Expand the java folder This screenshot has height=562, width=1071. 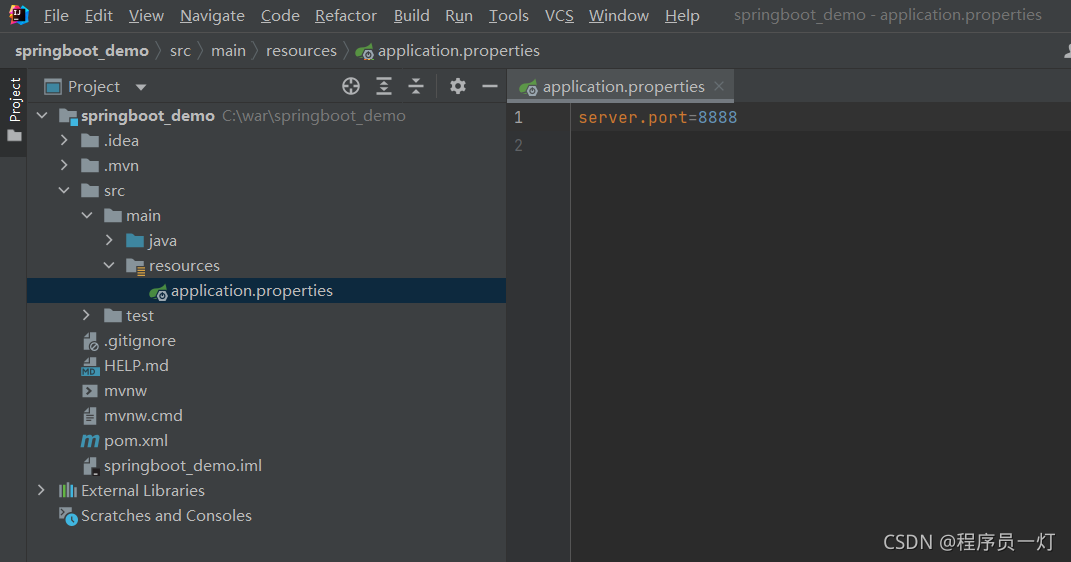[109, 240]
